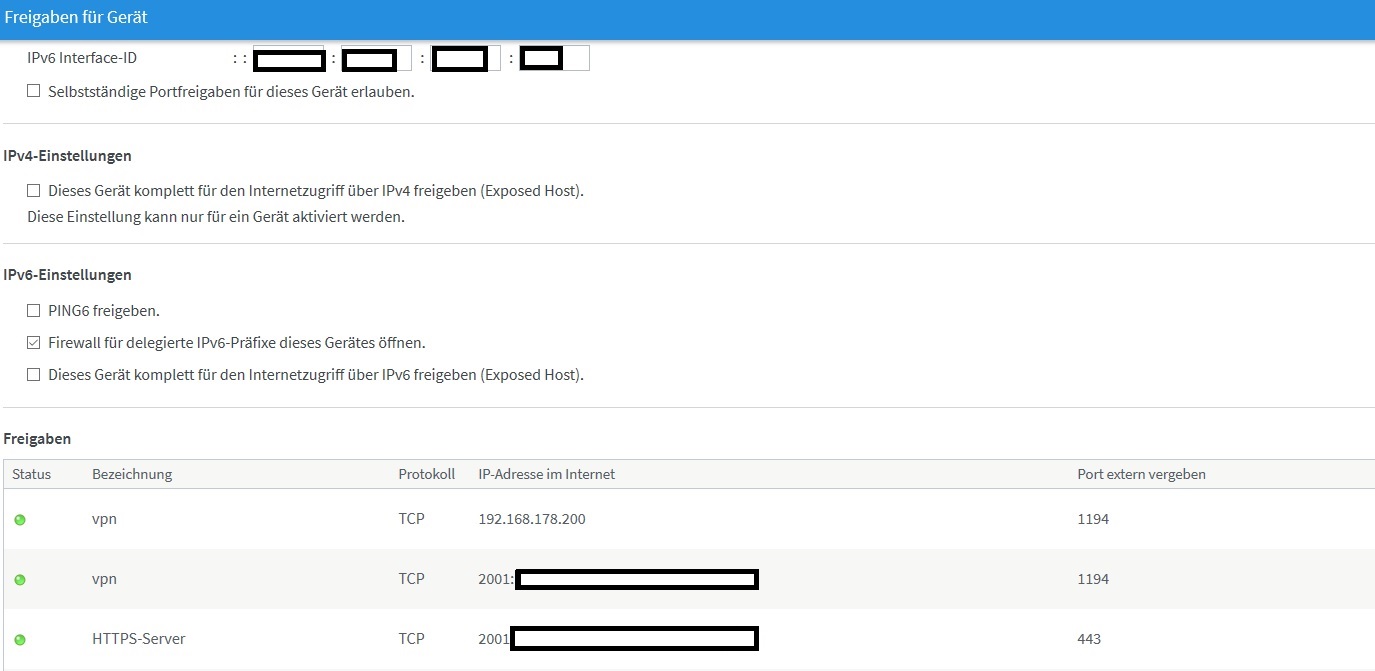Click second IPv6 Interface-ID field
Screen dimensions: 1375x671
click(376, 59)
